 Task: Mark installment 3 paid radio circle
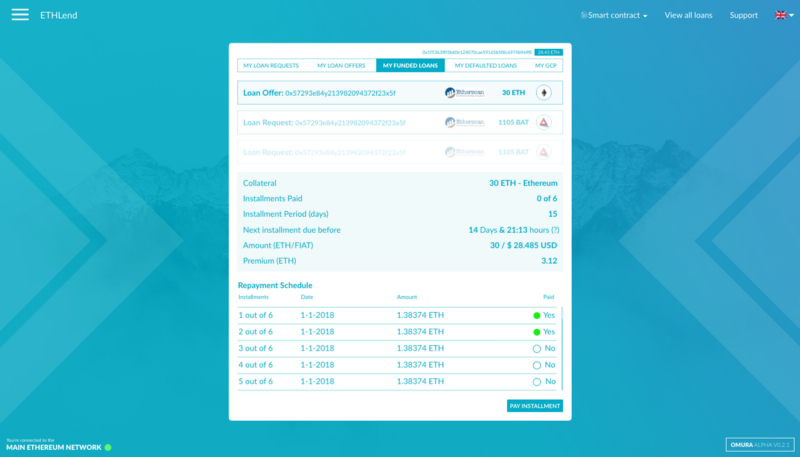537,349
